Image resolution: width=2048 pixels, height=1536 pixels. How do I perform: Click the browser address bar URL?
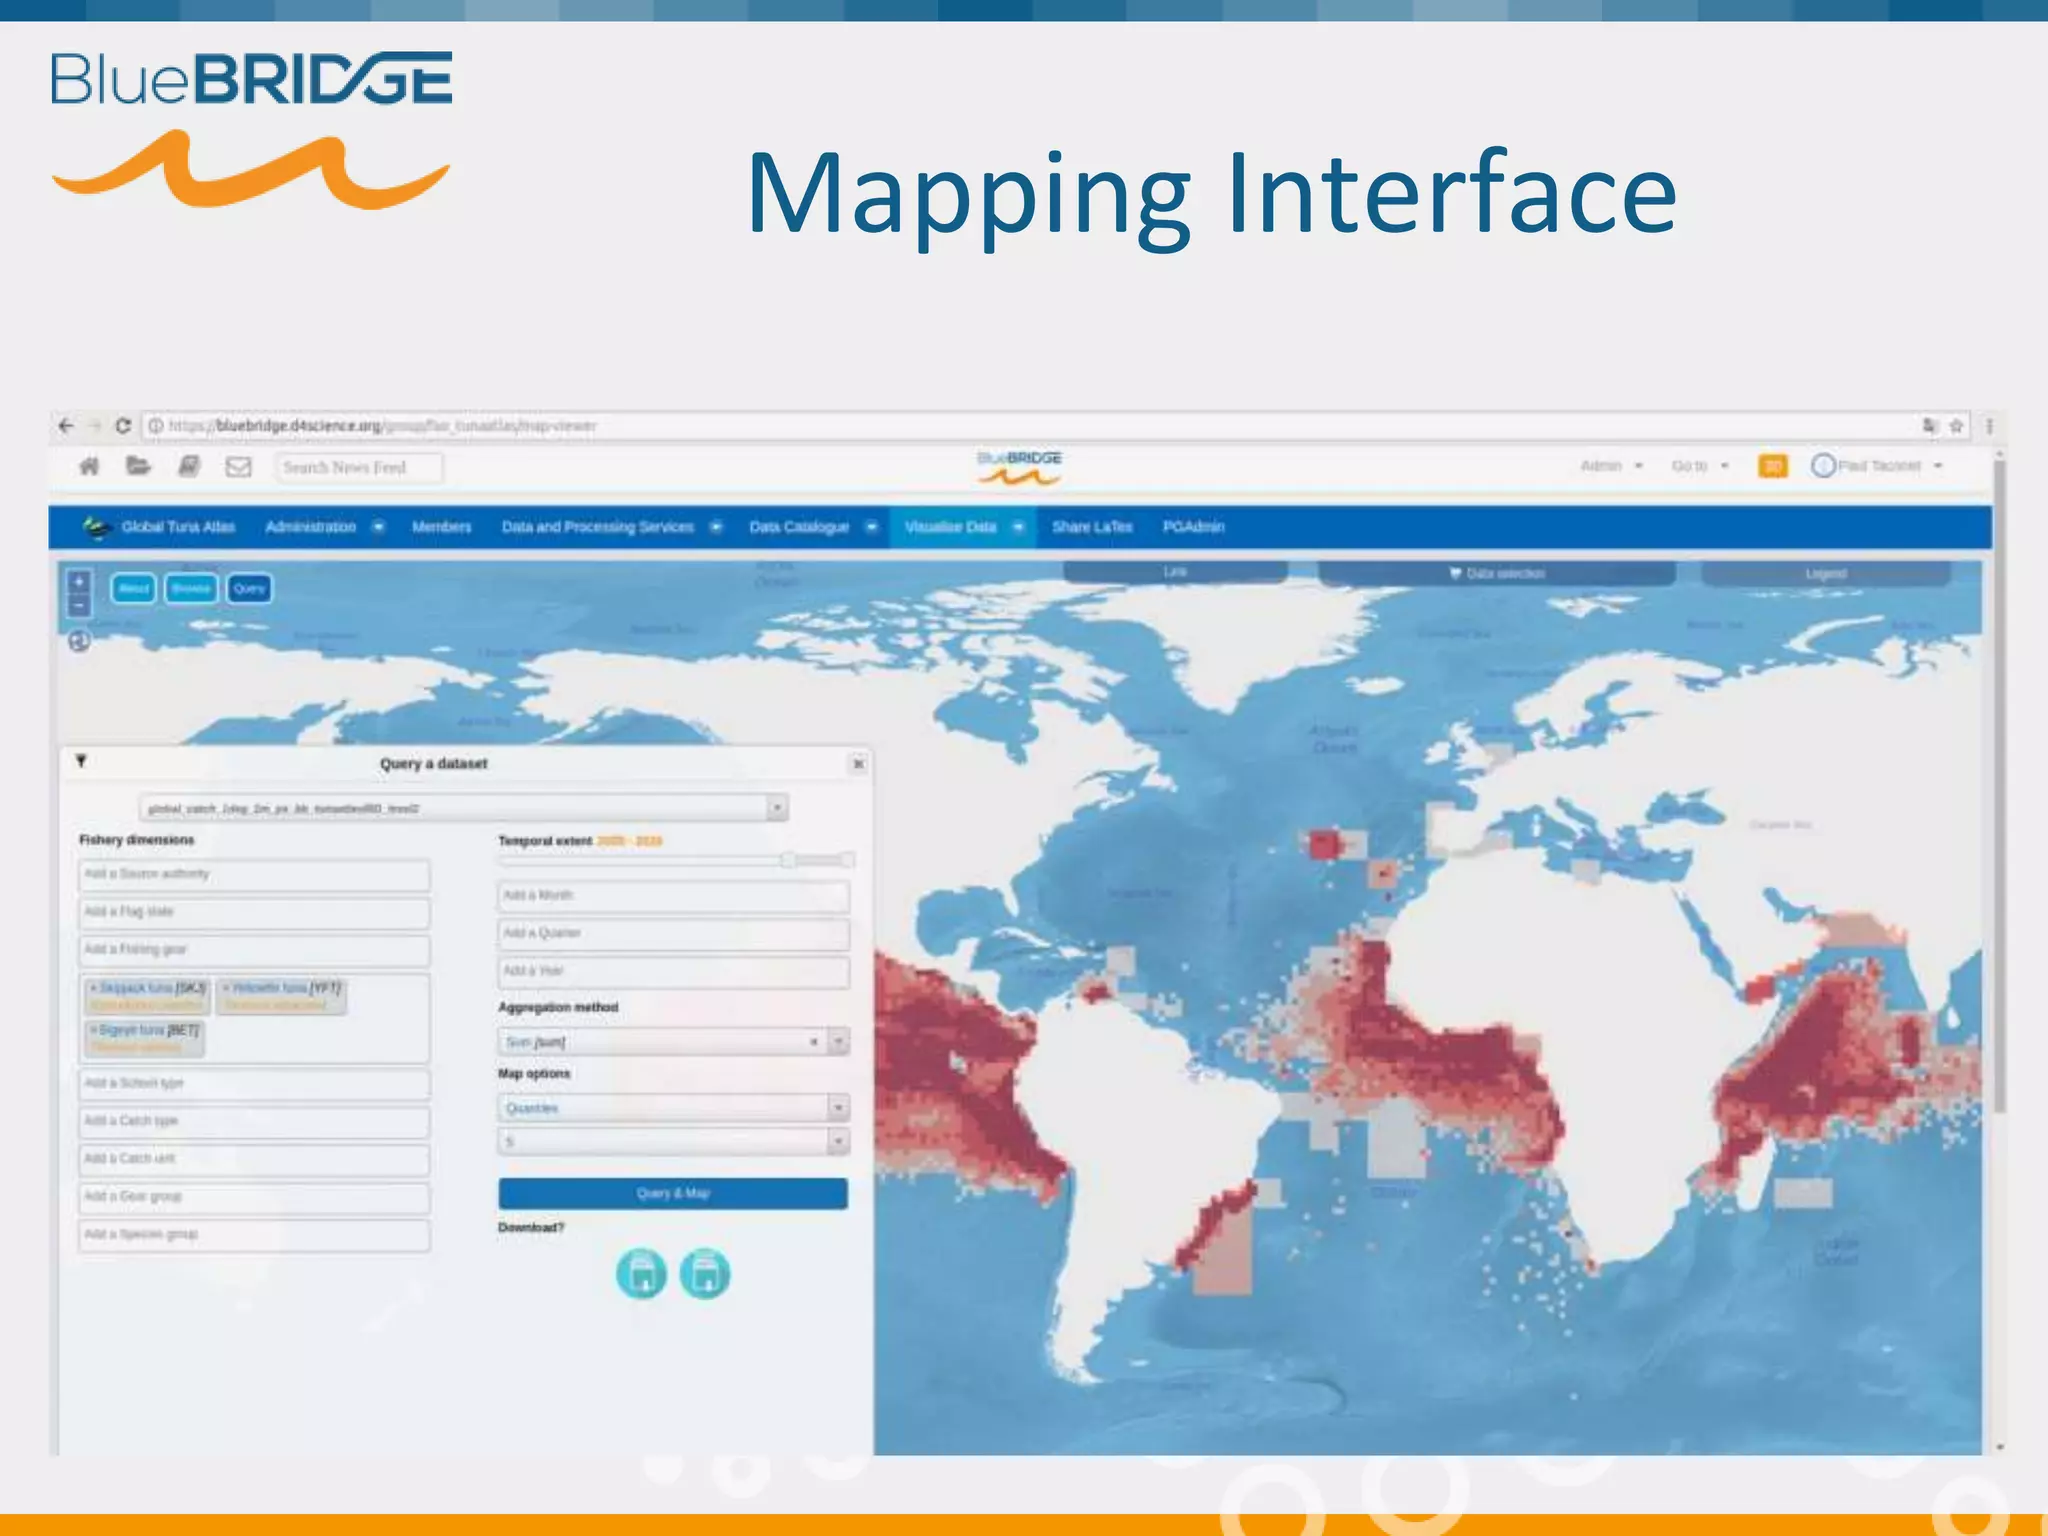[x=383, y=426]
